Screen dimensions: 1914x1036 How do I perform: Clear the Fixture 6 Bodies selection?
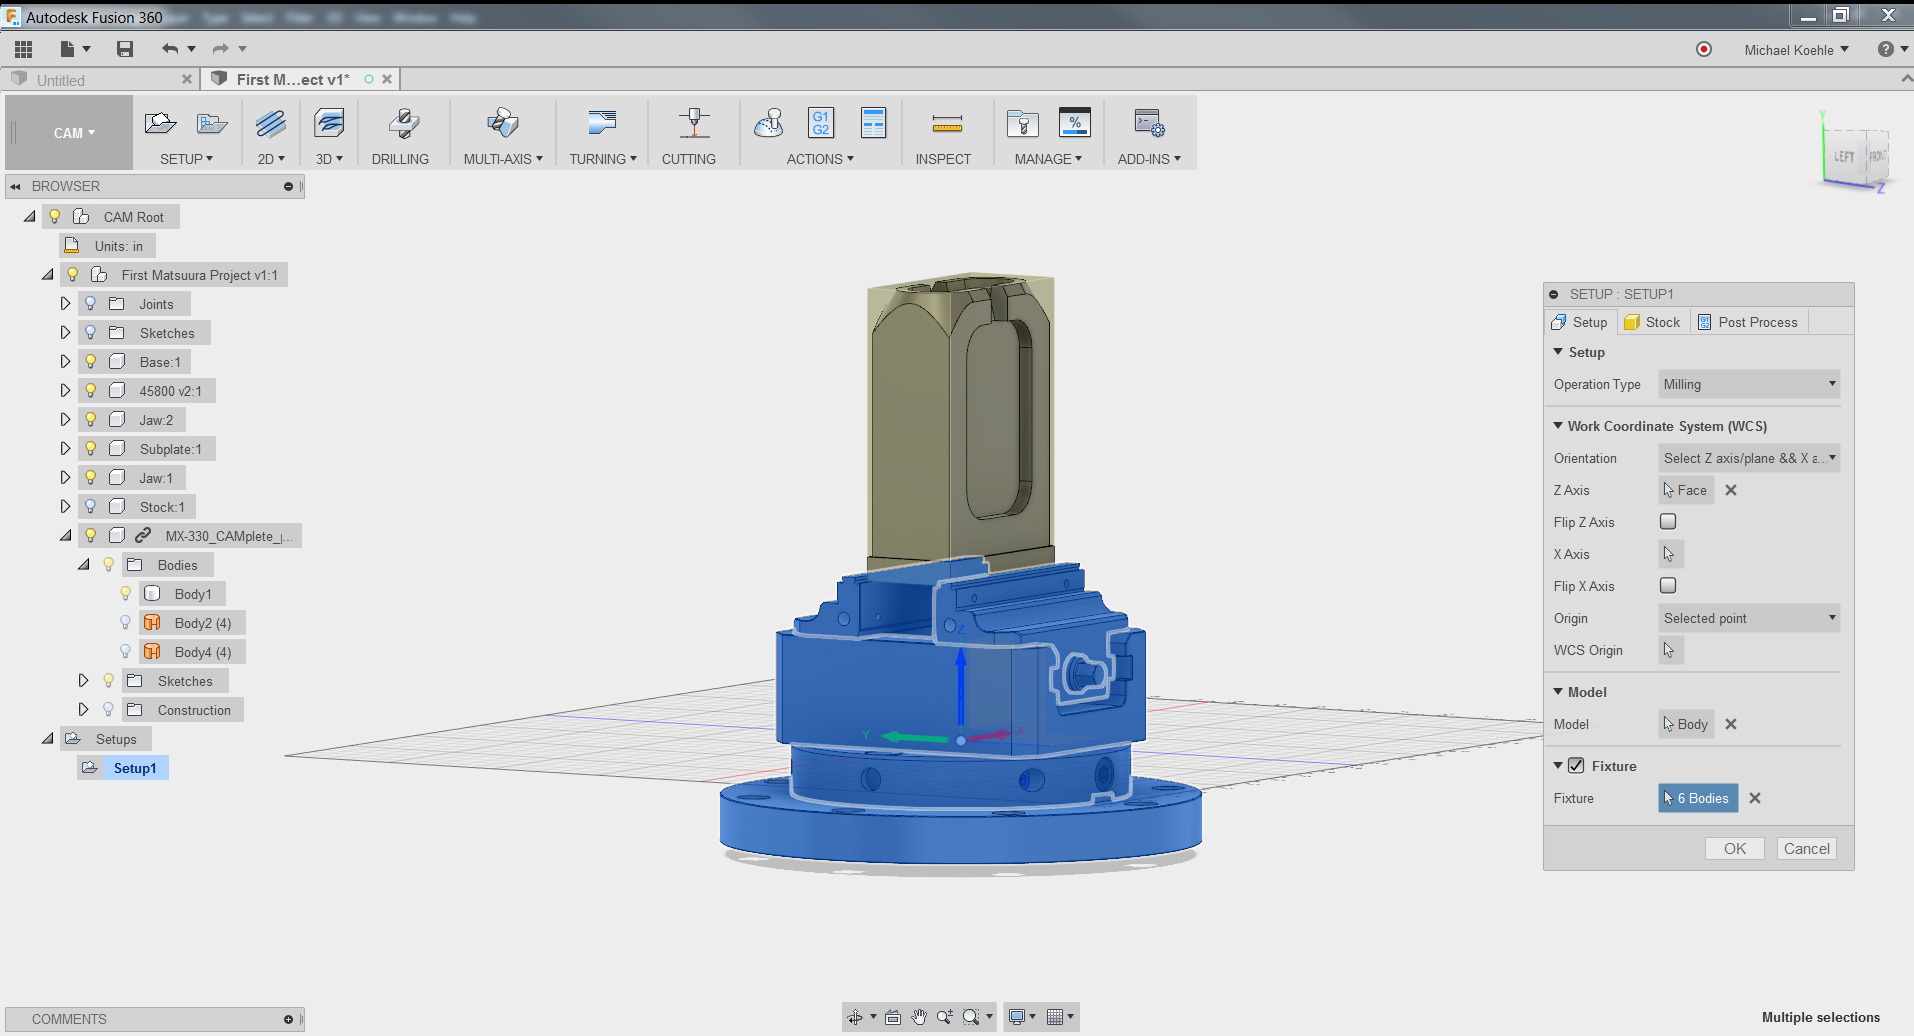tap(1755, 798)
